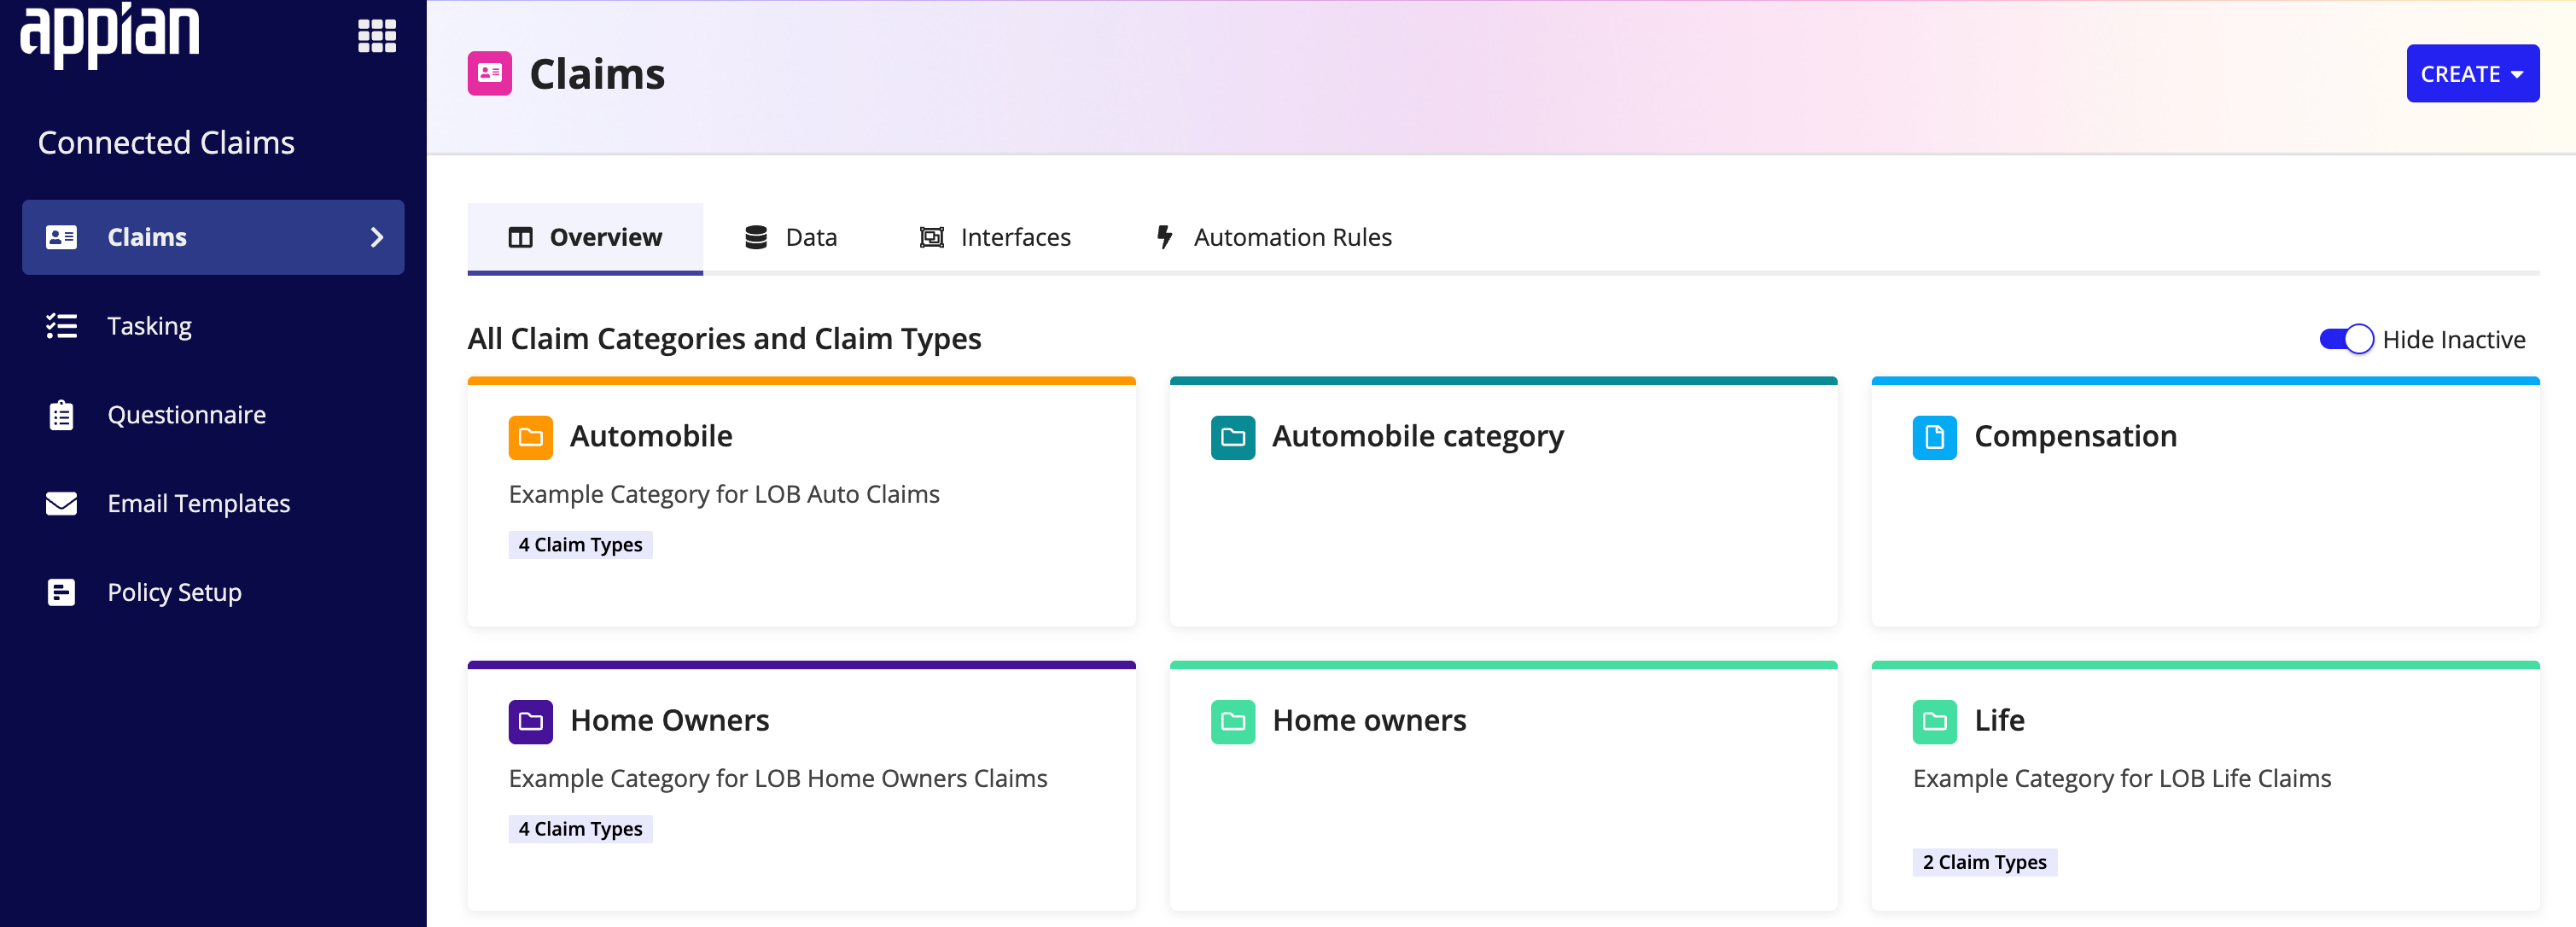Screen dimensions: 2576x927
Task: Click the purple Home Owners folder icon
Action: pos(531,721)
